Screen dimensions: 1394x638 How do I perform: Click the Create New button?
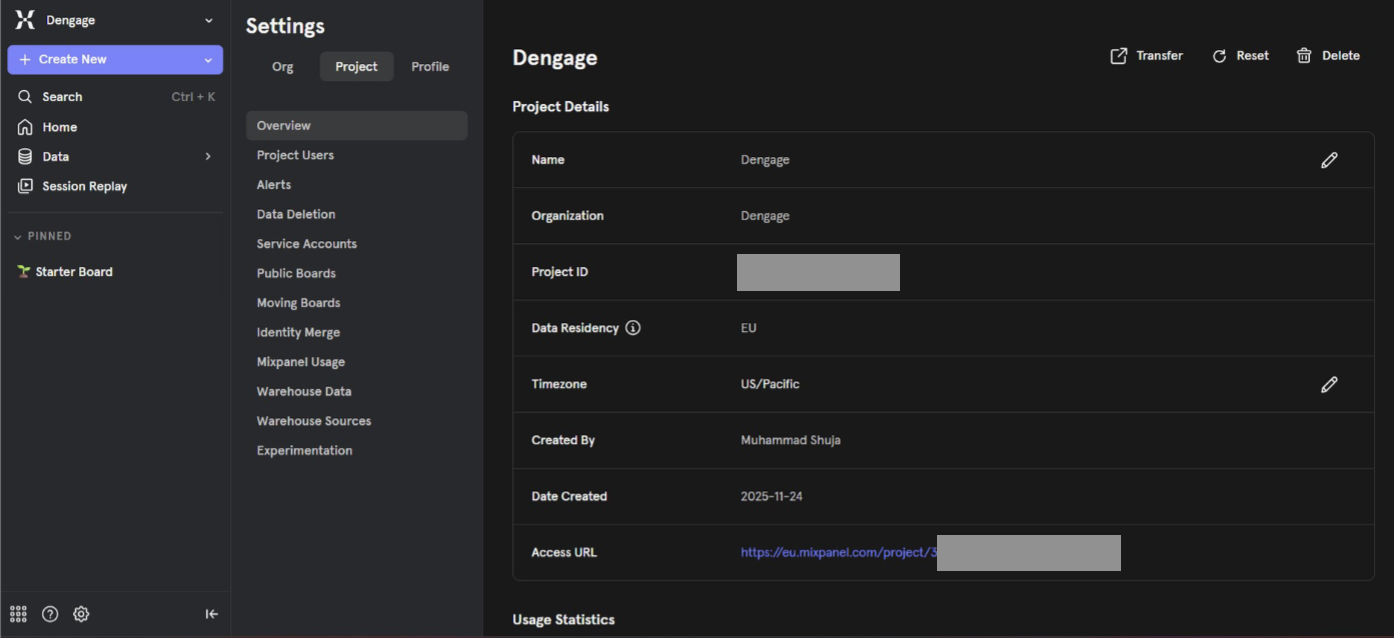pos(115,60)
